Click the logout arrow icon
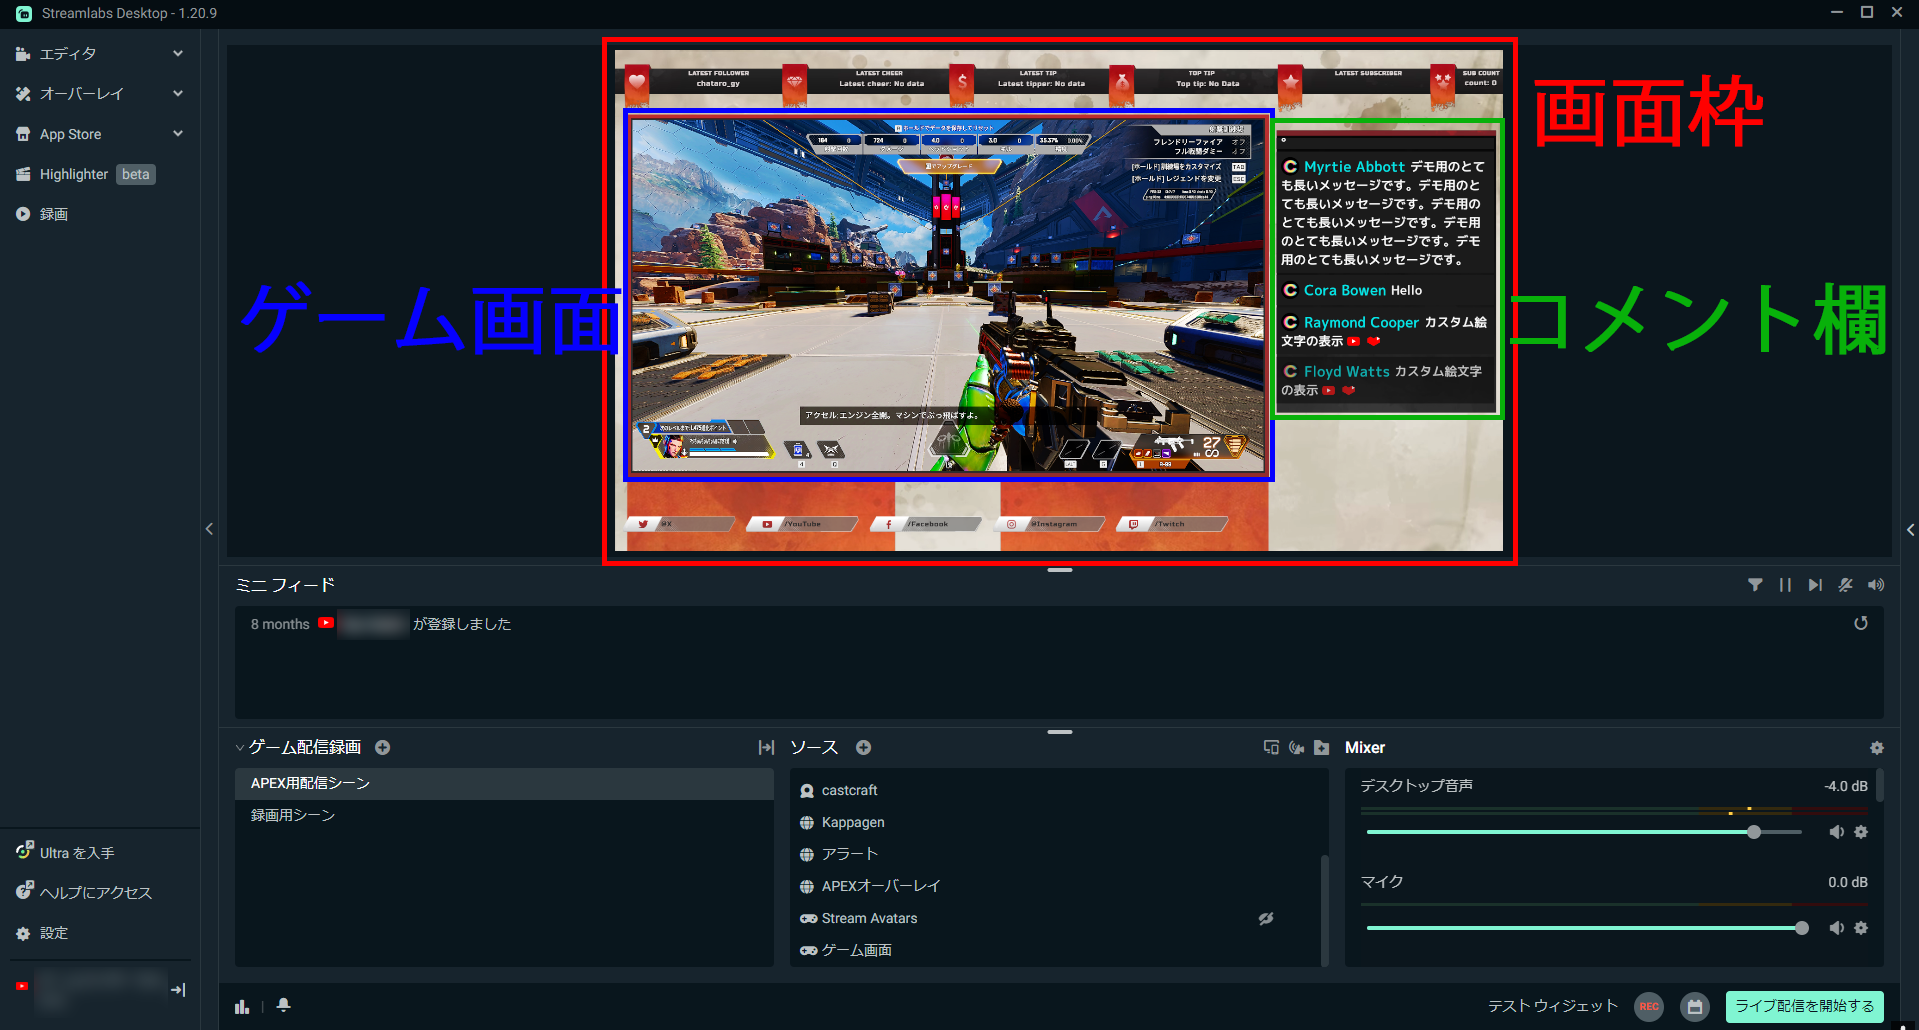This screenshot has height=1030, width=1919. pos(178,990)
